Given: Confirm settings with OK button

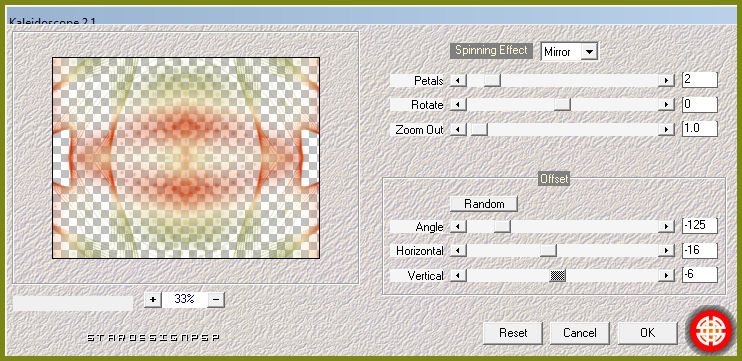Looking at the screenshot, I should [x=647, y=333].
